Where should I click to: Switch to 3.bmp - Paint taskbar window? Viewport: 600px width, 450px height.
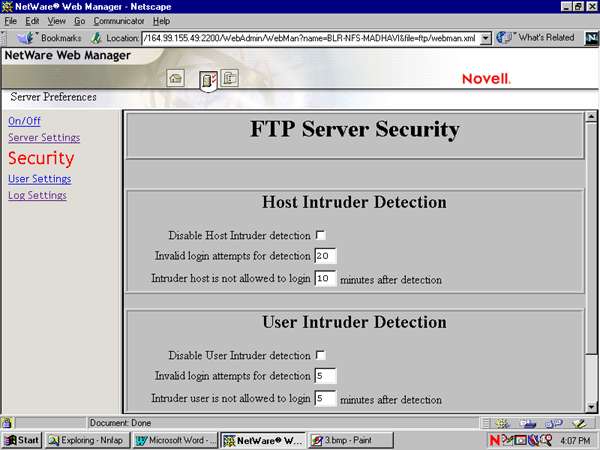pos(351,440)
